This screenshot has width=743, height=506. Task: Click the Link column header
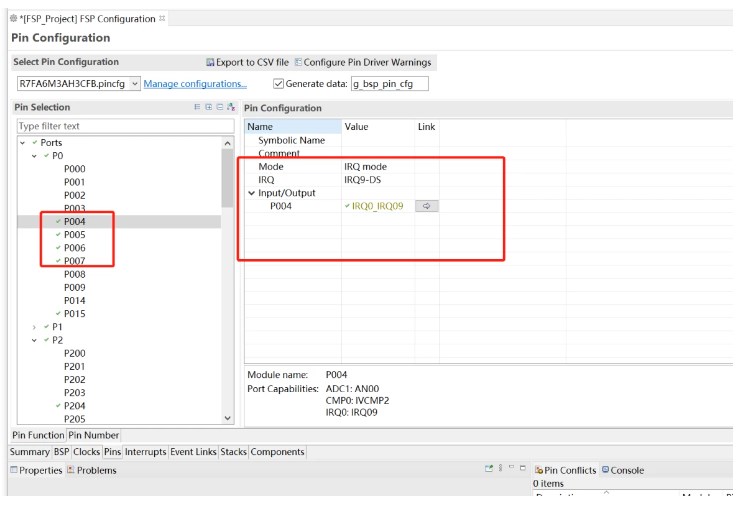coord(426,127)
